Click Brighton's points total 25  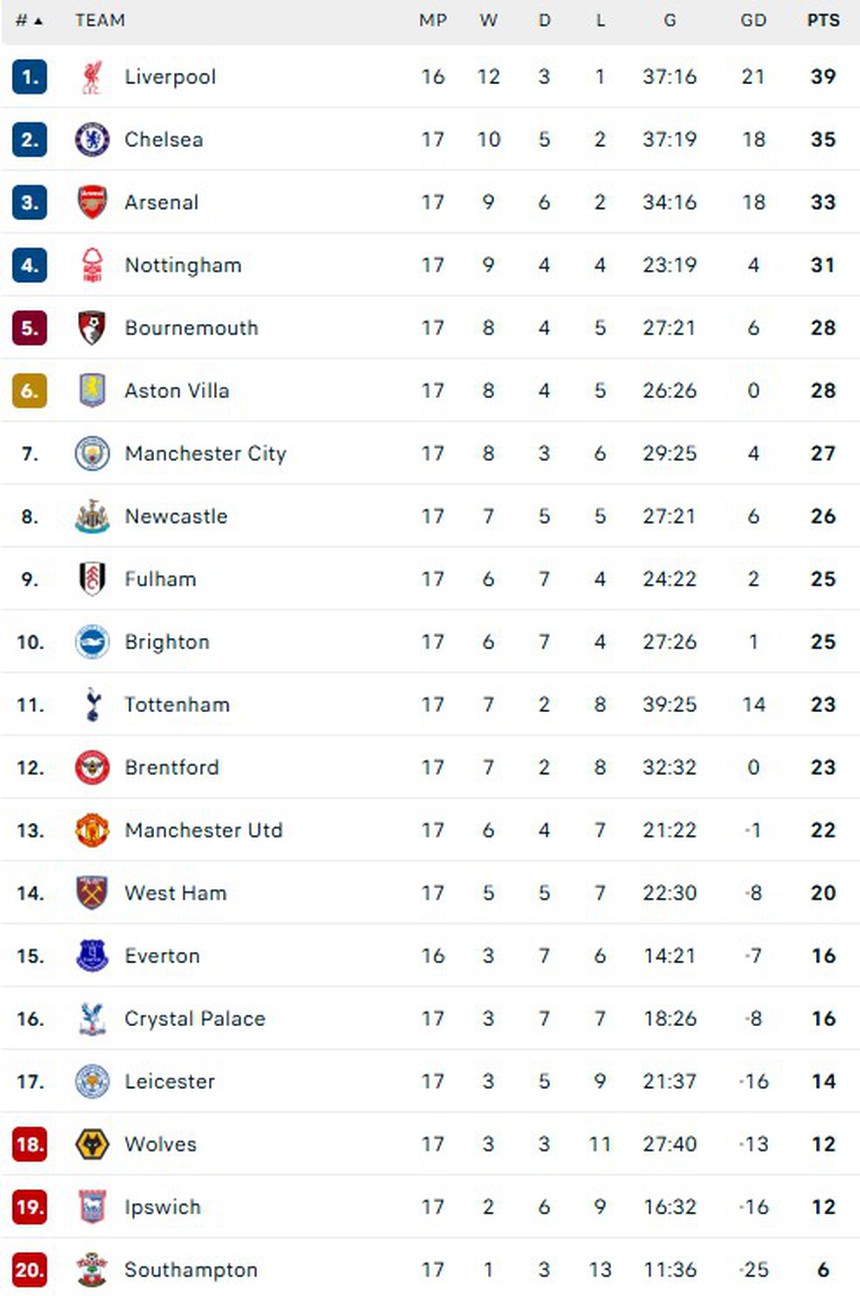[822, 642]
